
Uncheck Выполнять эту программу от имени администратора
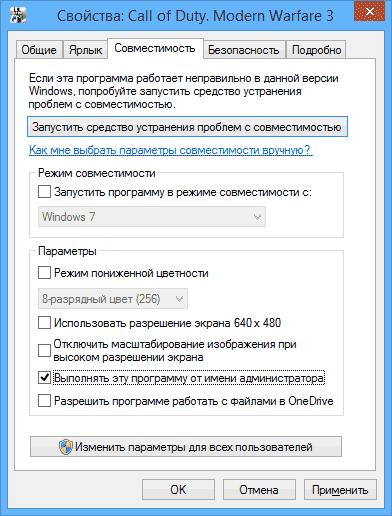44,378
